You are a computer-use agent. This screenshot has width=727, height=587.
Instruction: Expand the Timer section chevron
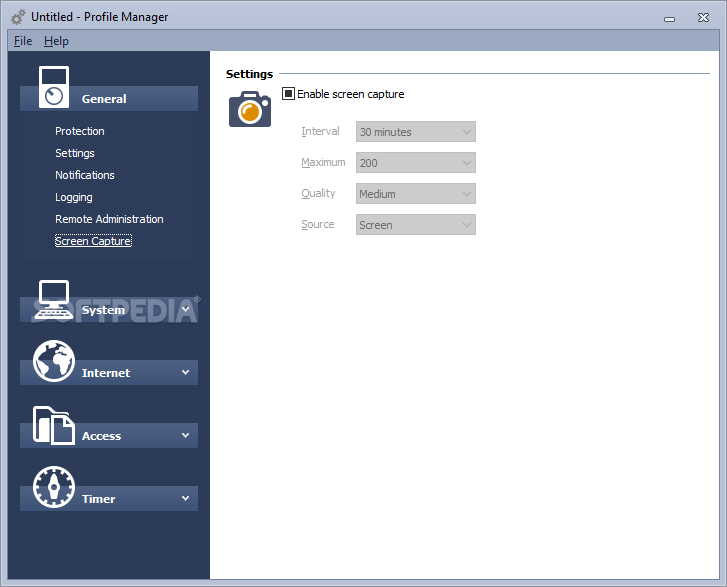point(185,498)
